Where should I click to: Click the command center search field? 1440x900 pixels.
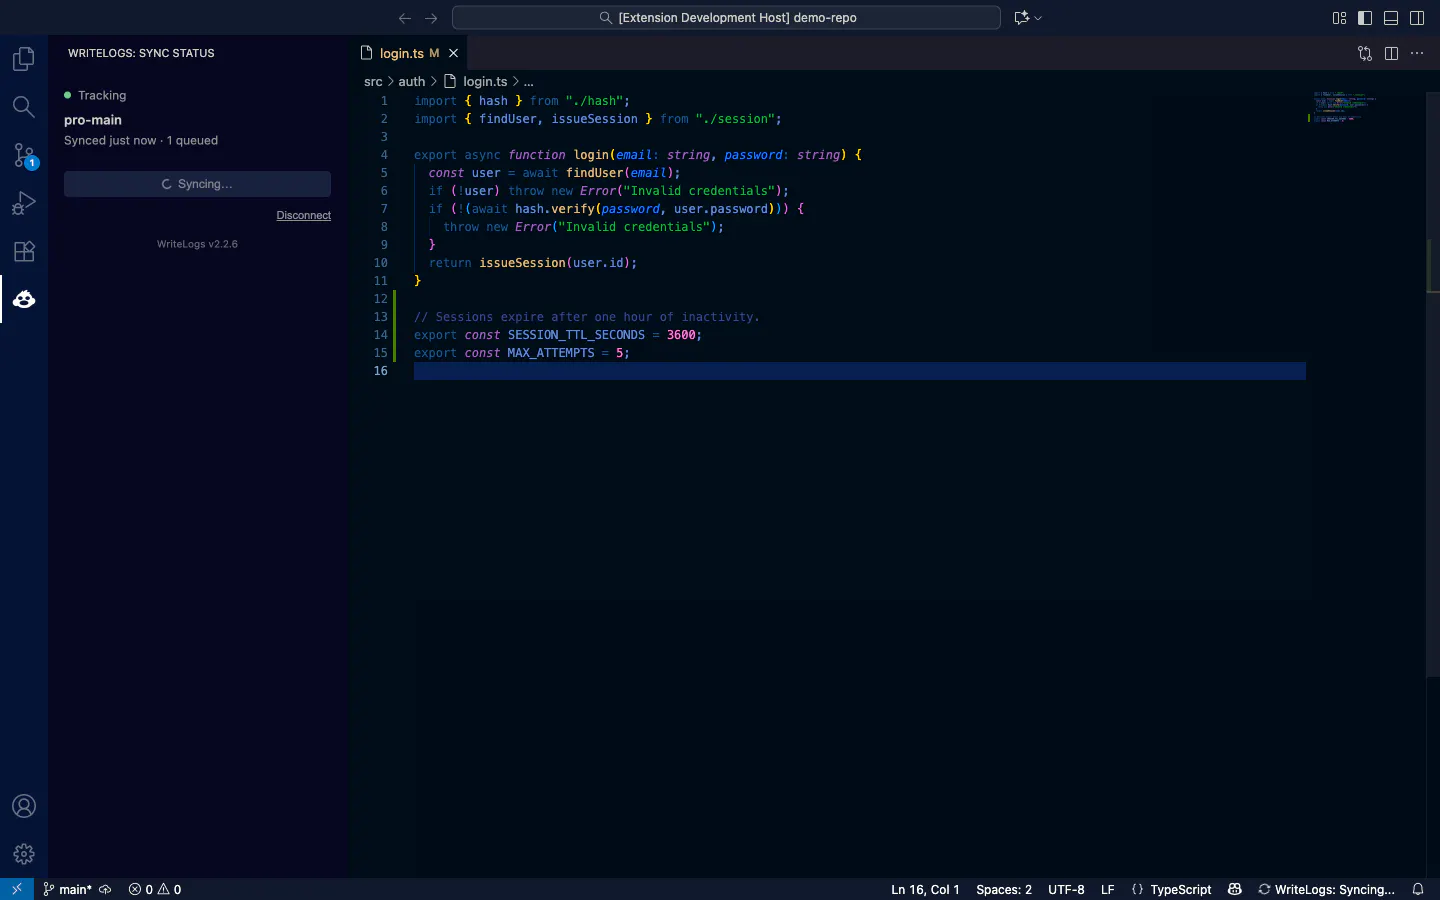coord(726,18)
